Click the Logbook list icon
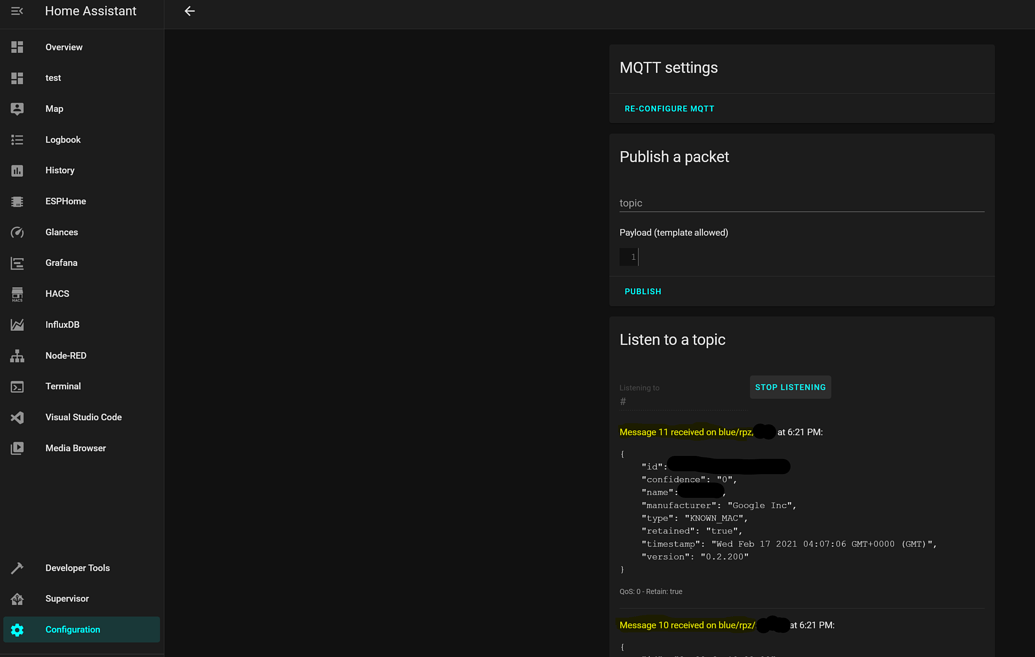This screenshot has width=1035, height=657. coord(17,140)
